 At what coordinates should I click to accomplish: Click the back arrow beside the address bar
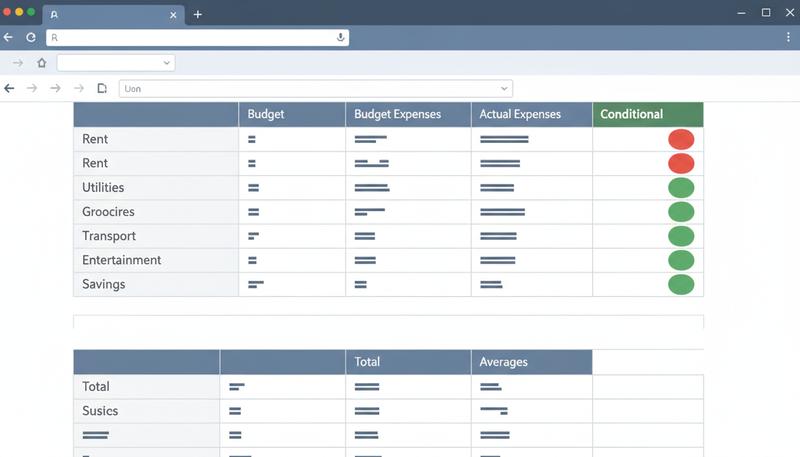pos(8,37)
